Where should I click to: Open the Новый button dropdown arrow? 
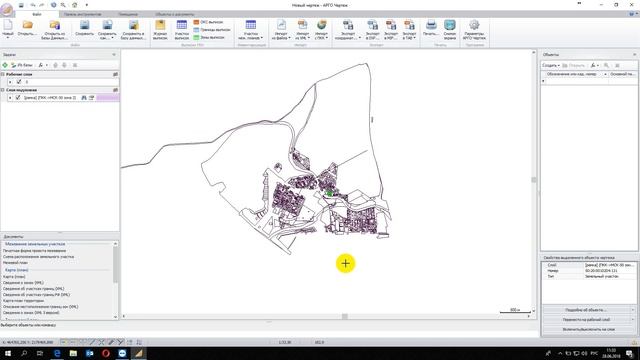pos(8,38)
